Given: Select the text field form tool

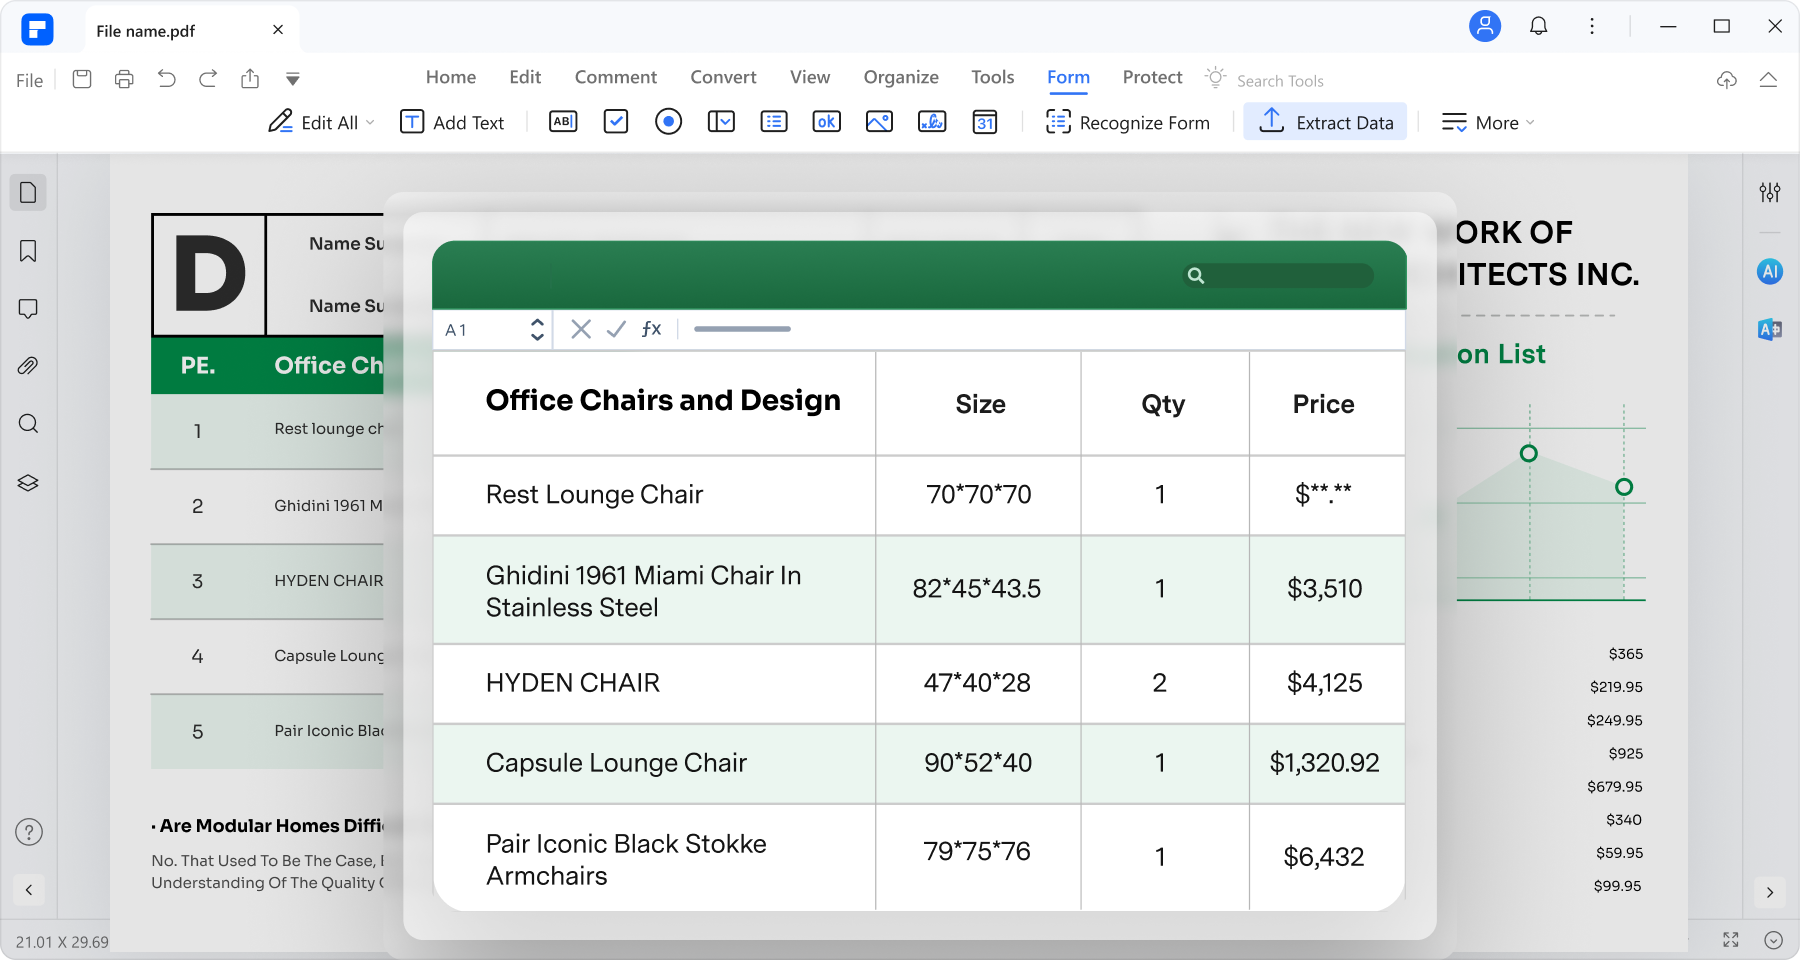Looking at the screenshot, I should (562, 121).
